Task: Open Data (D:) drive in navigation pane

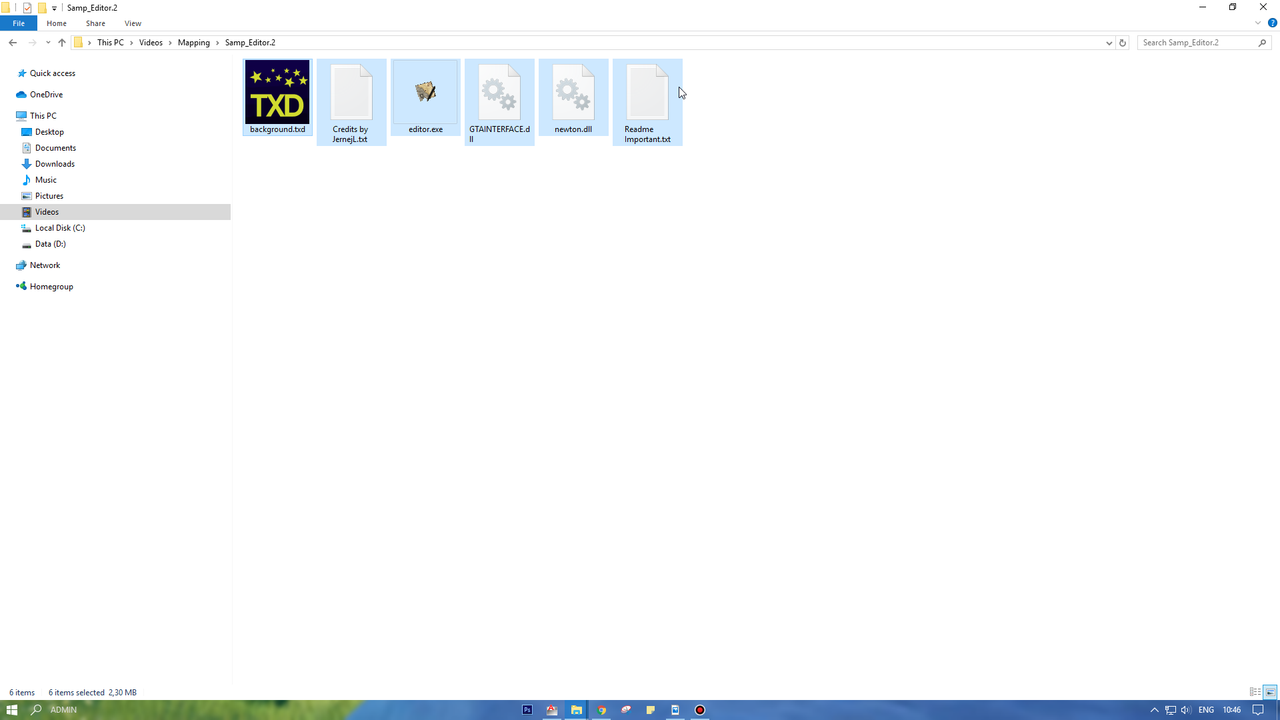Action: (50, 244)
